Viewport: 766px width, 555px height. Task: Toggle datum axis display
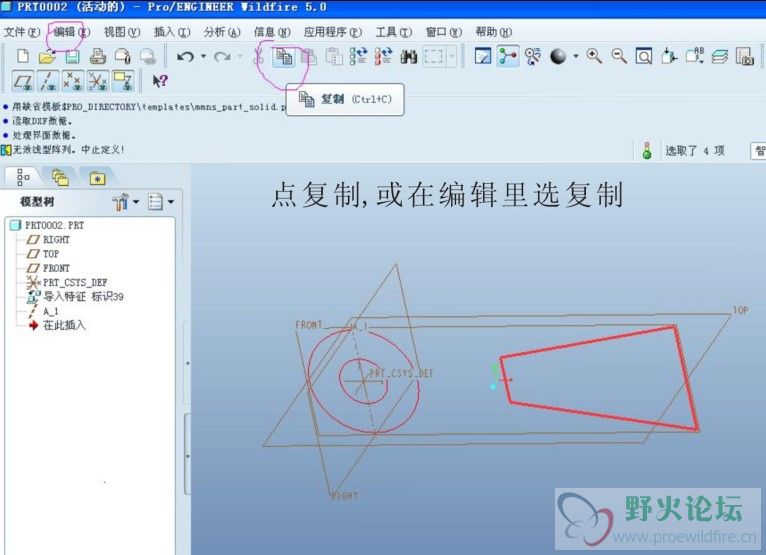48,81
